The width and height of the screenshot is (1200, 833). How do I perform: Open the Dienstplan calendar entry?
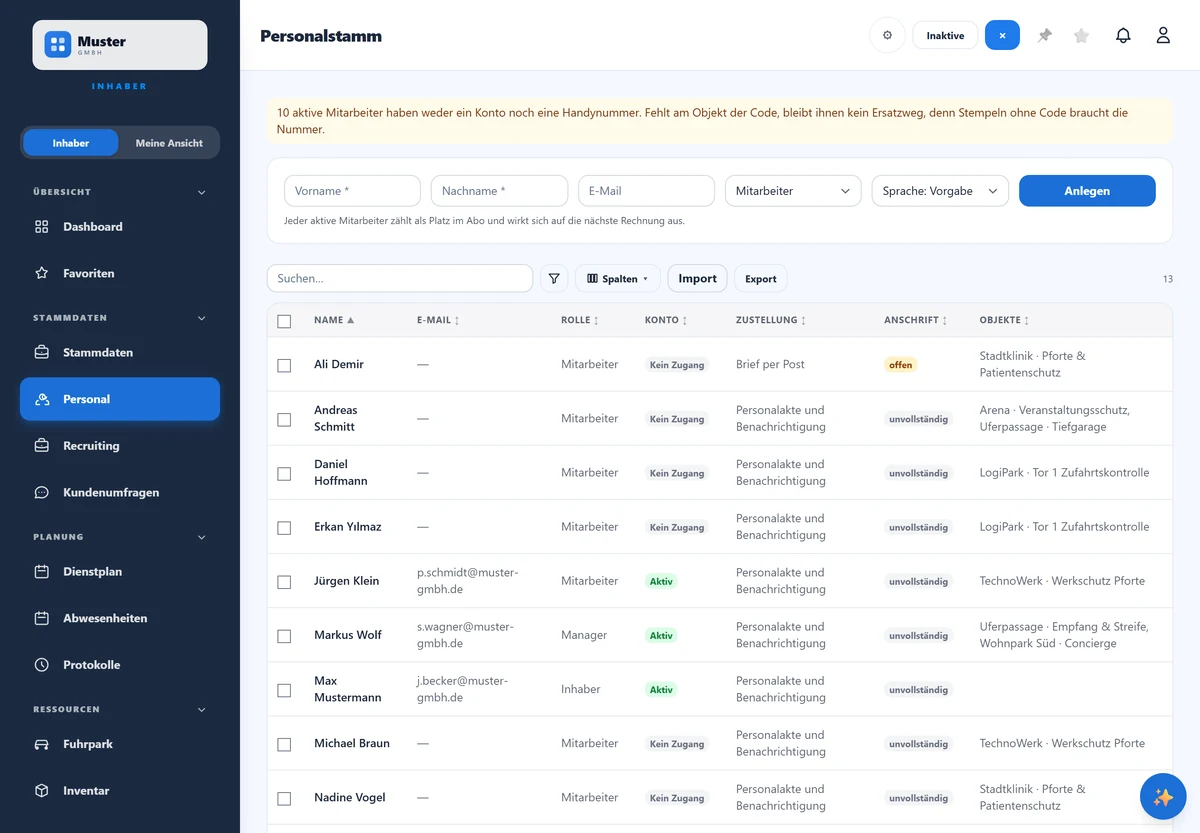[x=120, y=572]
